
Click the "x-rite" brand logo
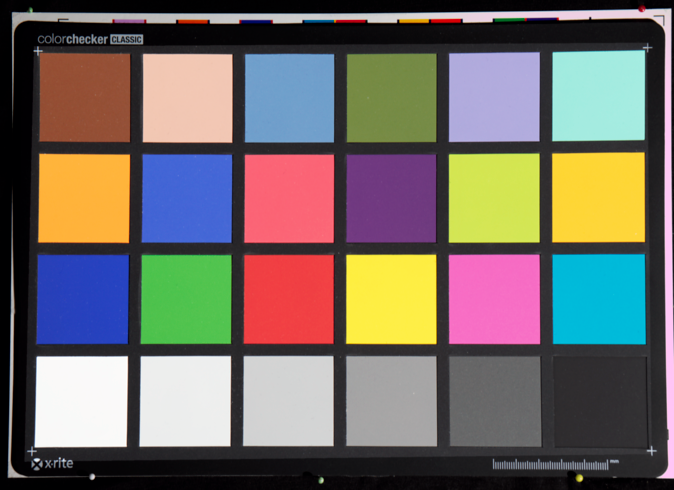pos(52,463)
